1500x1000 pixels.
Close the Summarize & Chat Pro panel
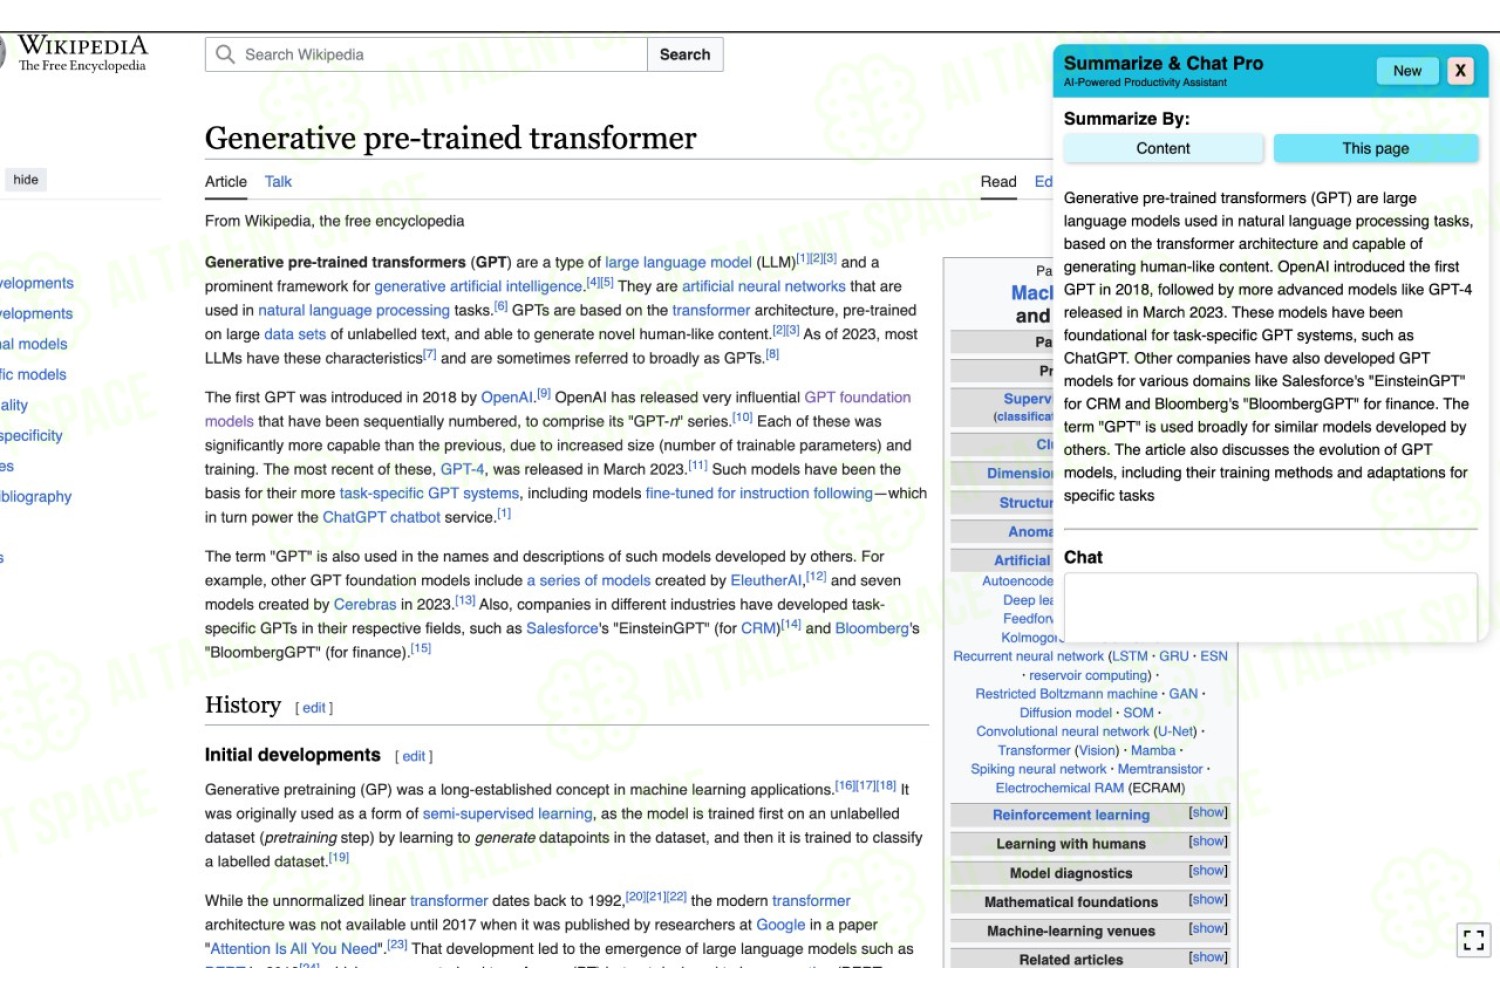[x=1460, y=70]
